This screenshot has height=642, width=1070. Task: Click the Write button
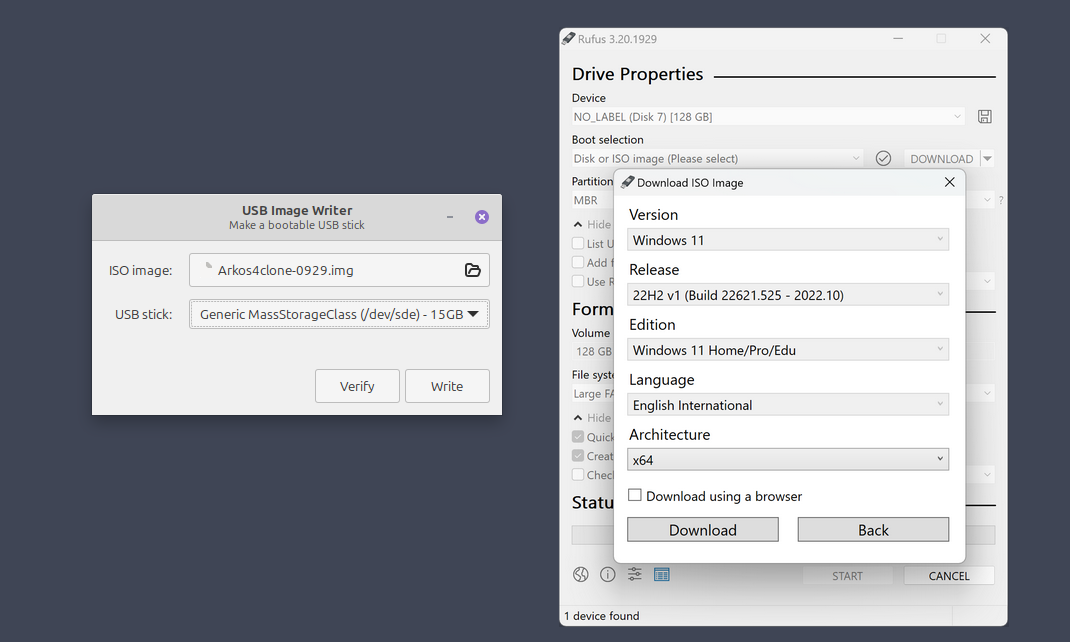[x=447, y=386]
